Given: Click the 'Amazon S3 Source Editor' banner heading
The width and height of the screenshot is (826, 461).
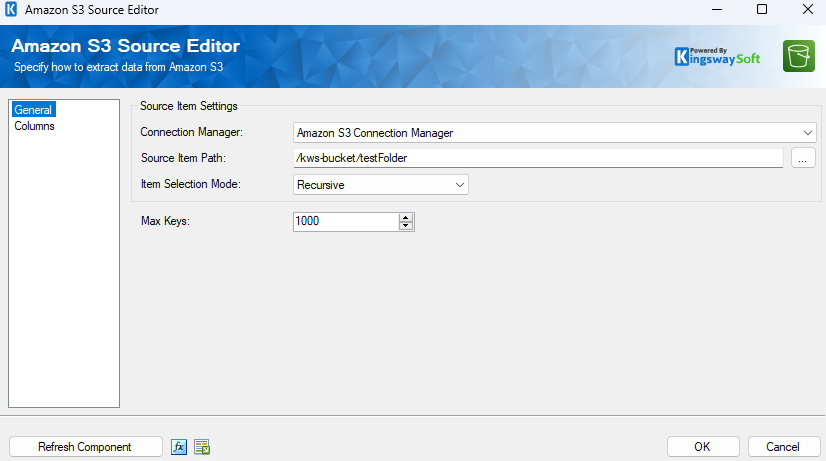Looking at the screenshot, I should point(125,46).
